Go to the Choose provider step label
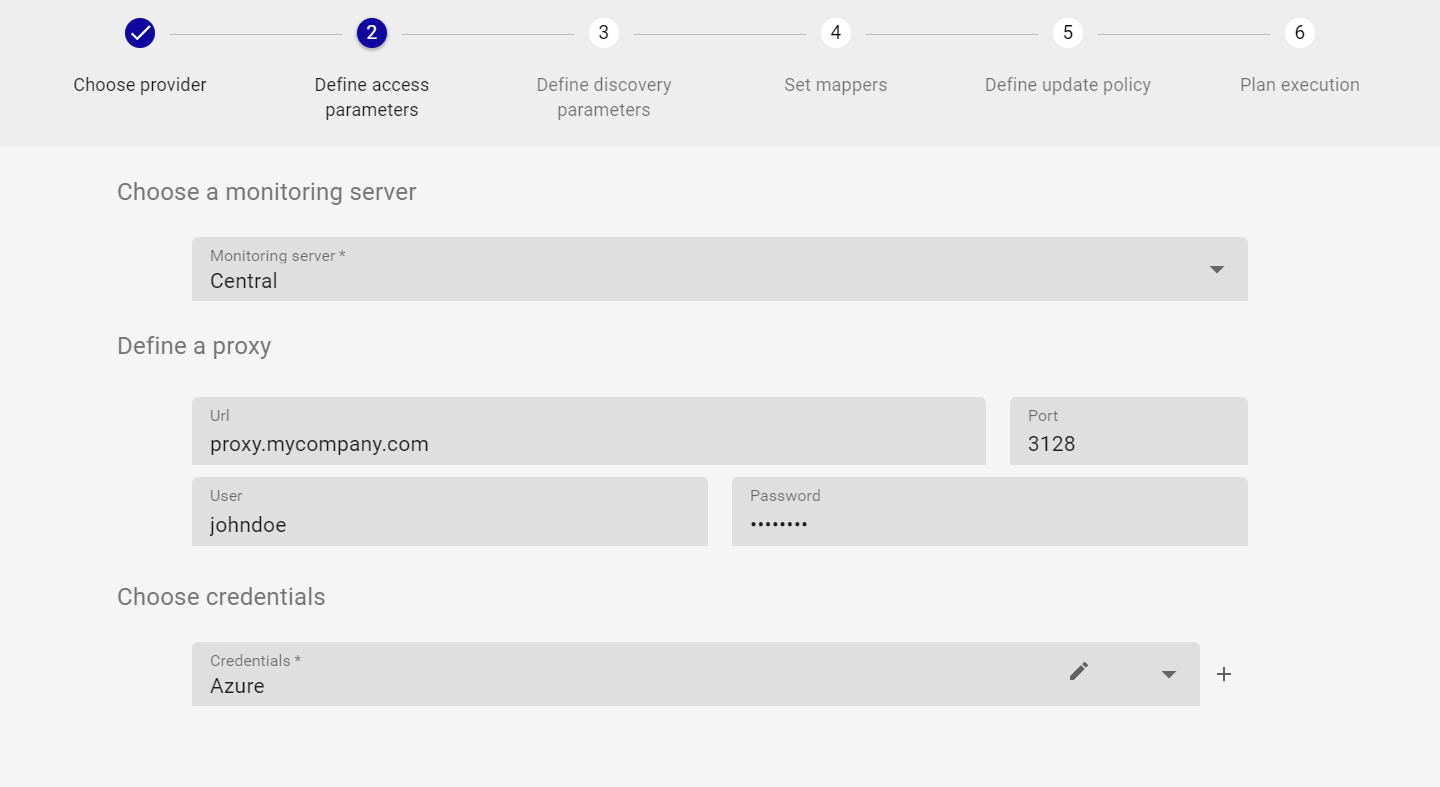The image size is (1440, 787). (140, 85)
